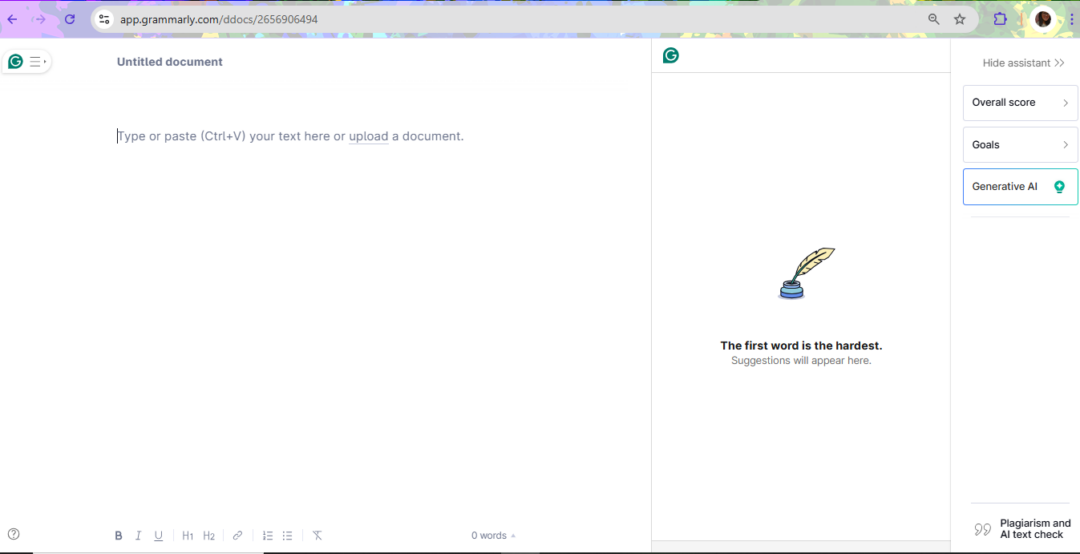Image resolution: width=1080 pixels, height=554 pixels.
Task: Expand the Overall score panel
Action: (1020, 103)
